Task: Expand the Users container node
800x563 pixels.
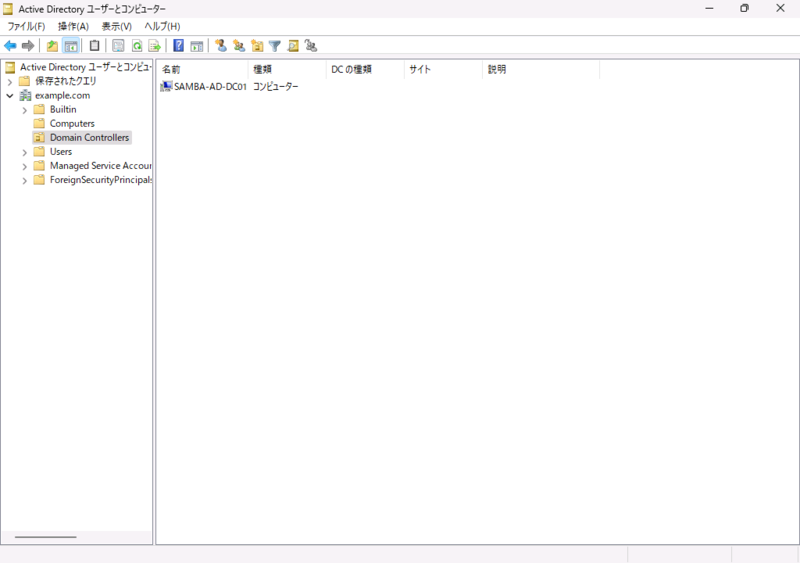Action: click(24, 152)
